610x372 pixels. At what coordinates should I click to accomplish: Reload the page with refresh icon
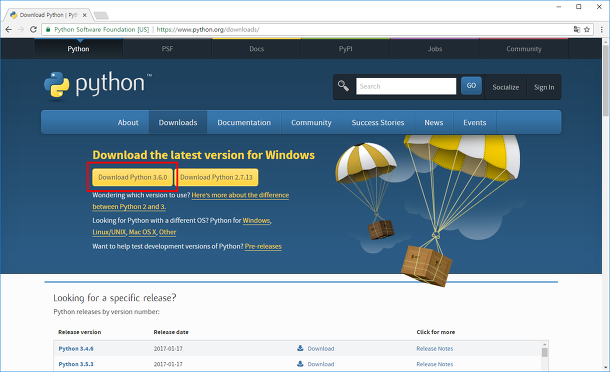click(x=33, y=30)
